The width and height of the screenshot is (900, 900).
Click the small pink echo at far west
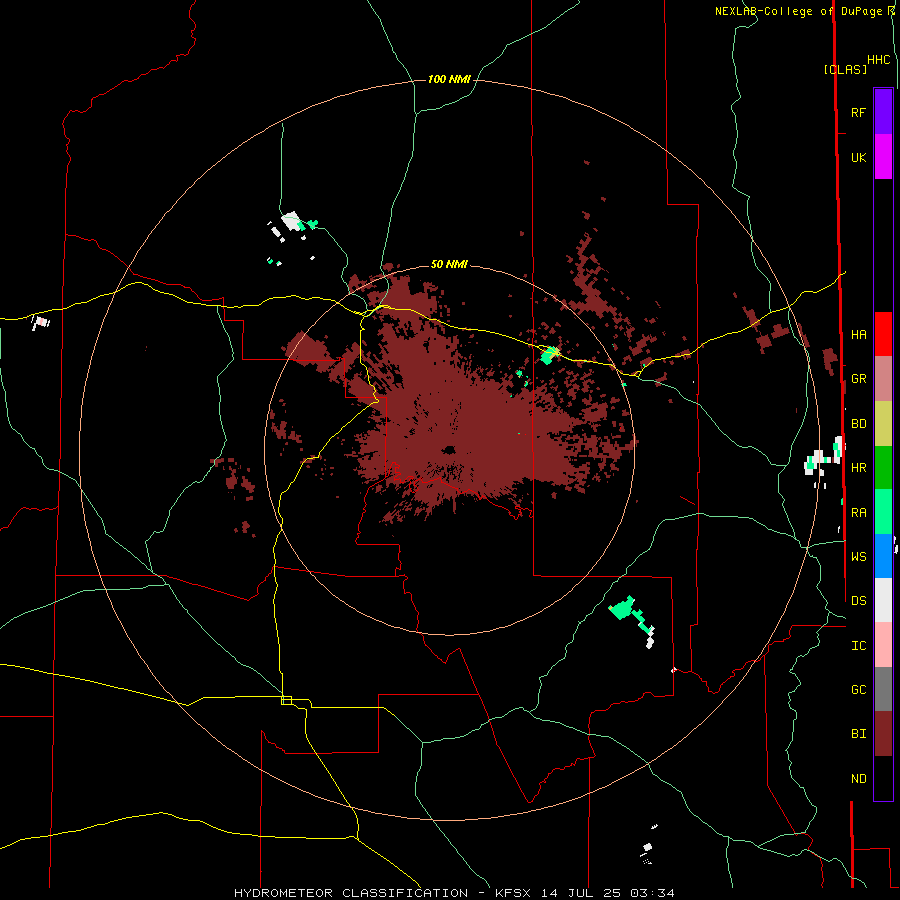click(x=41, y=322)
